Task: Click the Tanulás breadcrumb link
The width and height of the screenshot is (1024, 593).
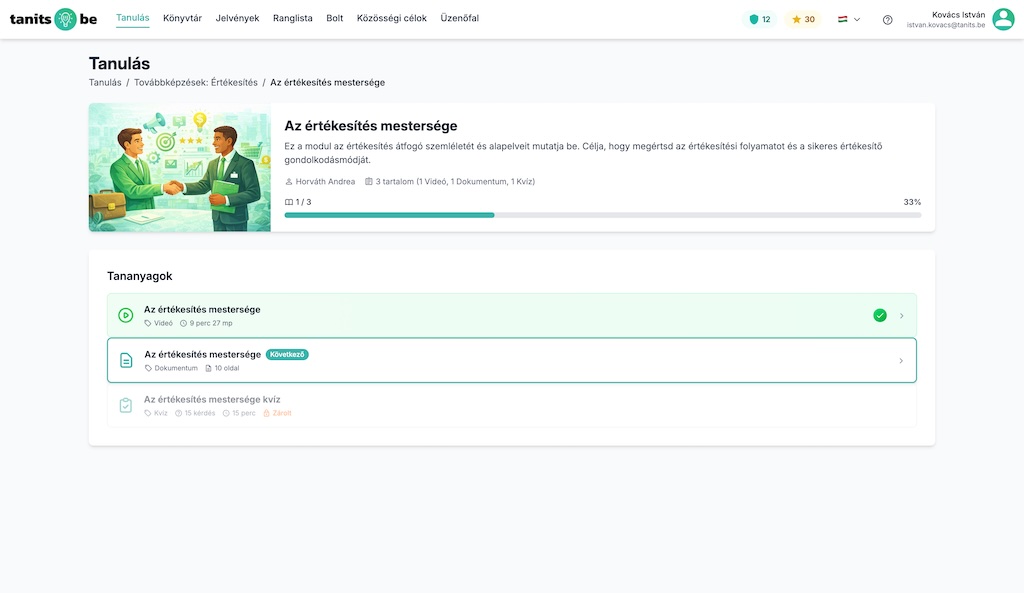Action: pyautogui.click(x=105, y=82)
